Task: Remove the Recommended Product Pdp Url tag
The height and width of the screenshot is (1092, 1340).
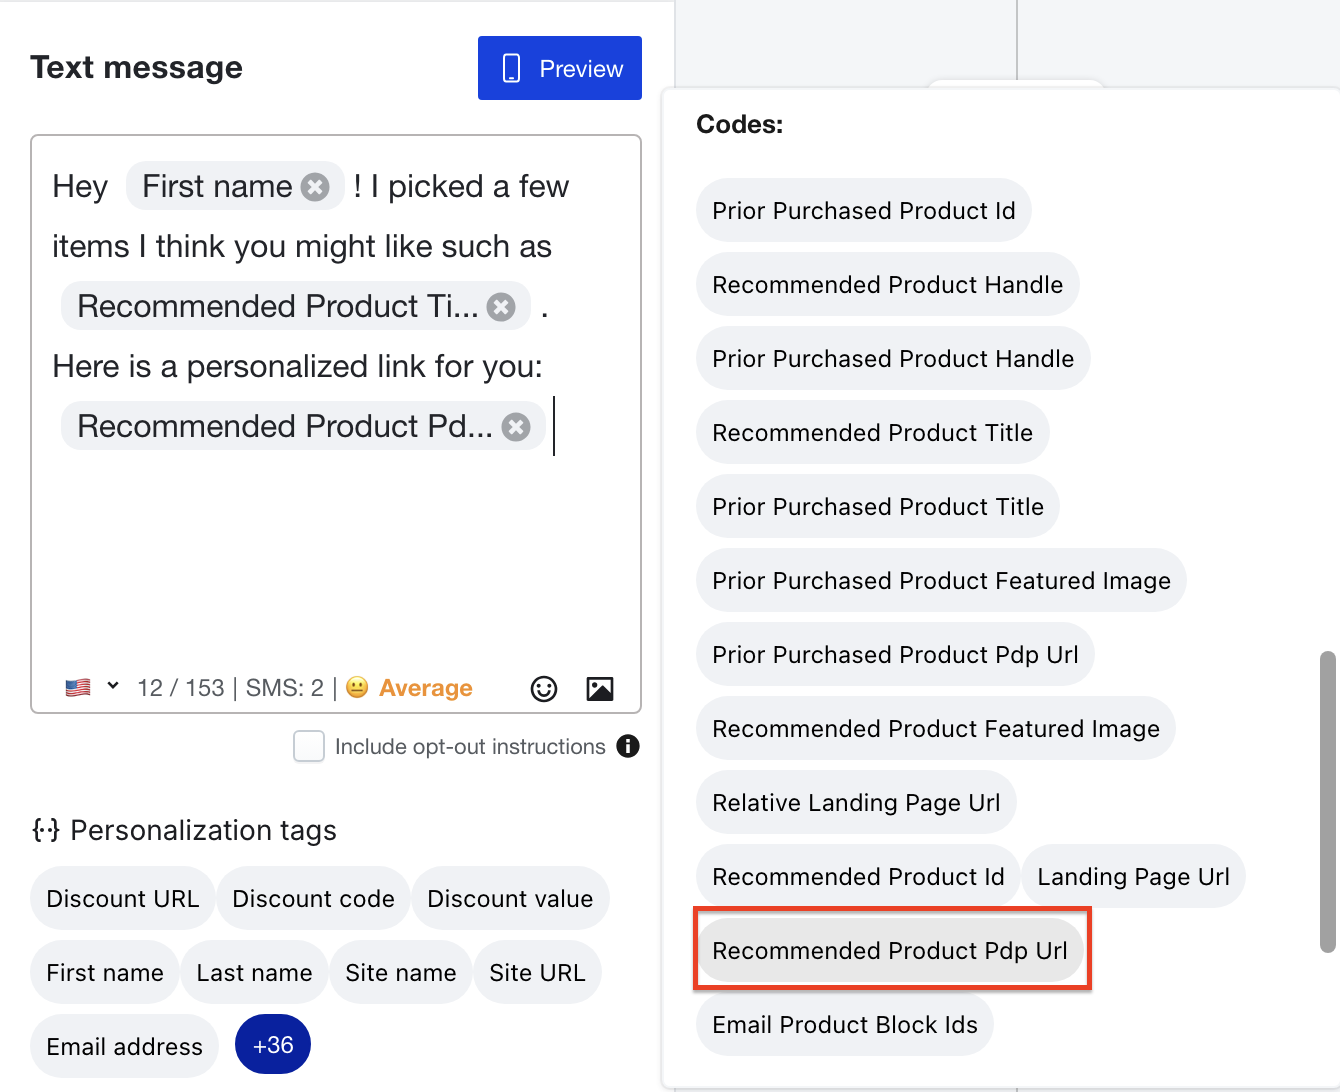Action: (x=516, y=427)
